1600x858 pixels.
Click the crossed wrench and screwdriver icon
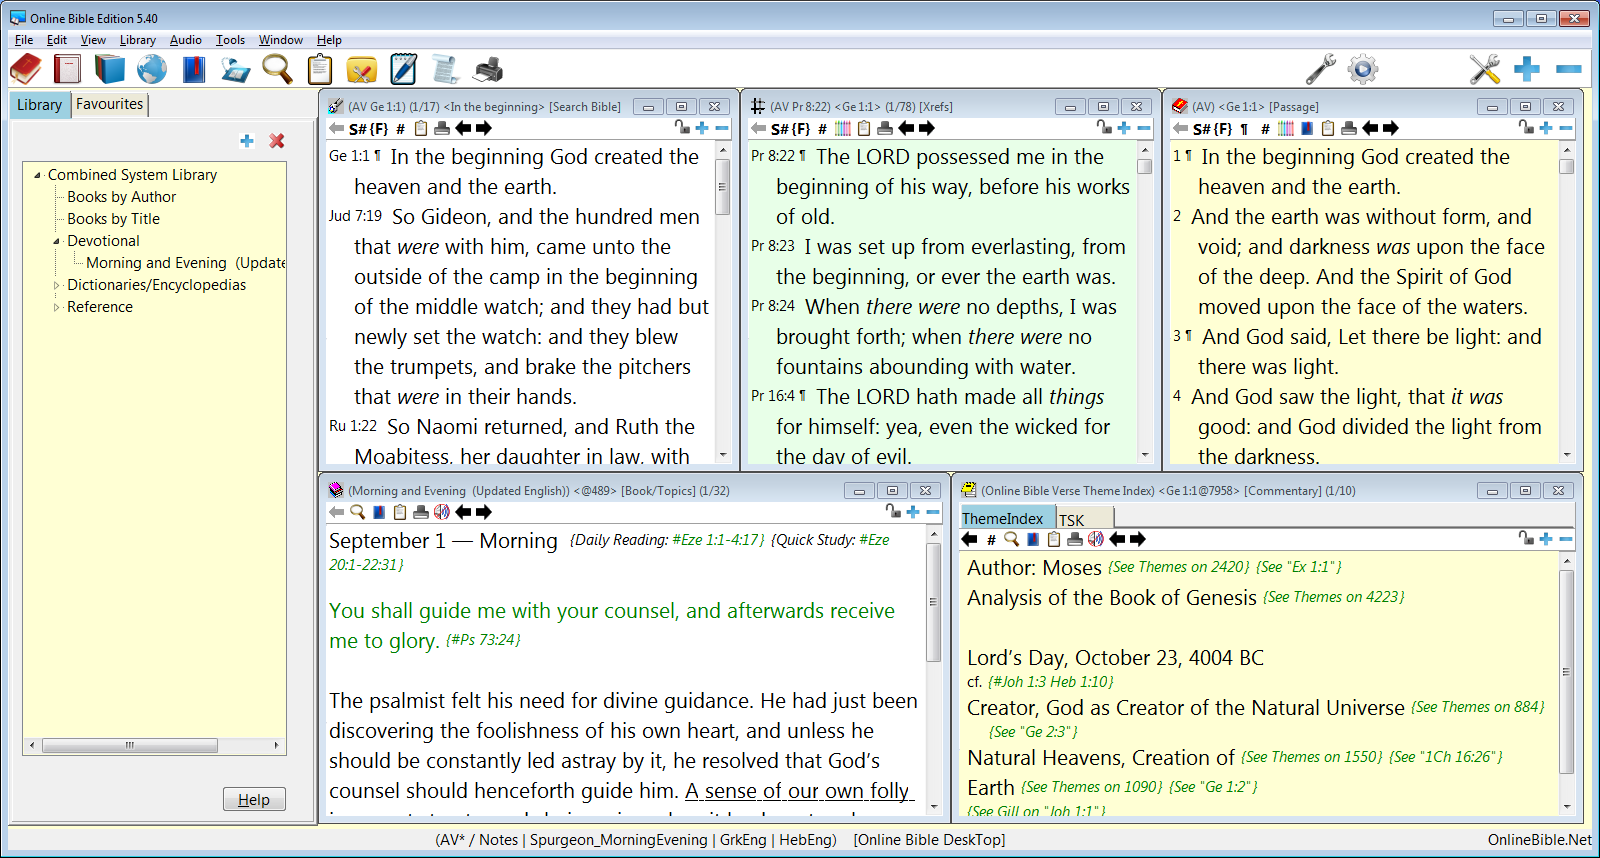coord(1485,69)
